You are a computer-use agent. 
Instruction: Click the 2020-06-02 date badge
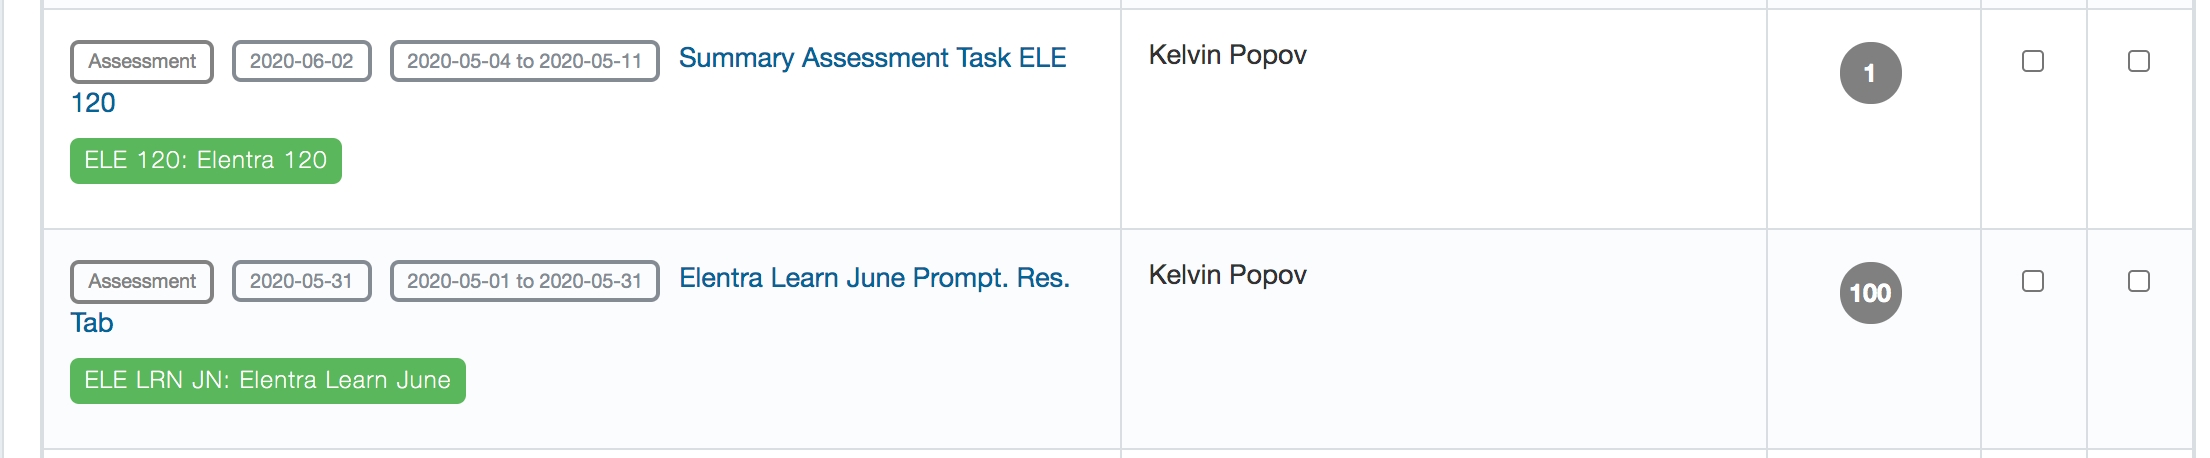[x=301, y=62]
